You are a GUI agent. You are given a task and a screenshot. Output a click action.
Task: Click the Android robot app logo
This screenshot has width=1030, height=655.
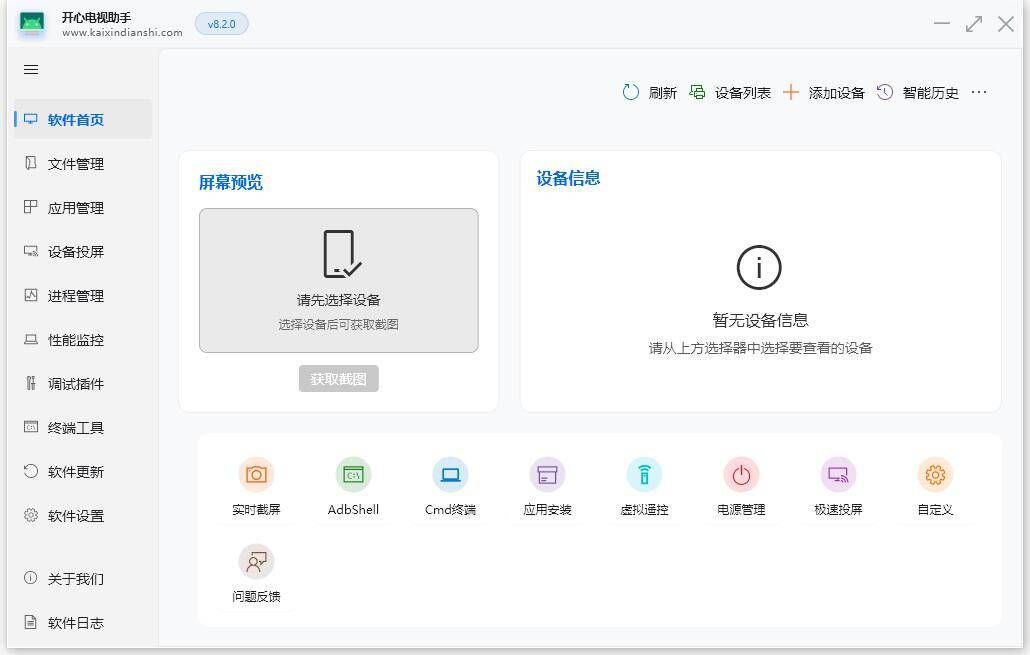pyautogui.click(x=32, y=24)
